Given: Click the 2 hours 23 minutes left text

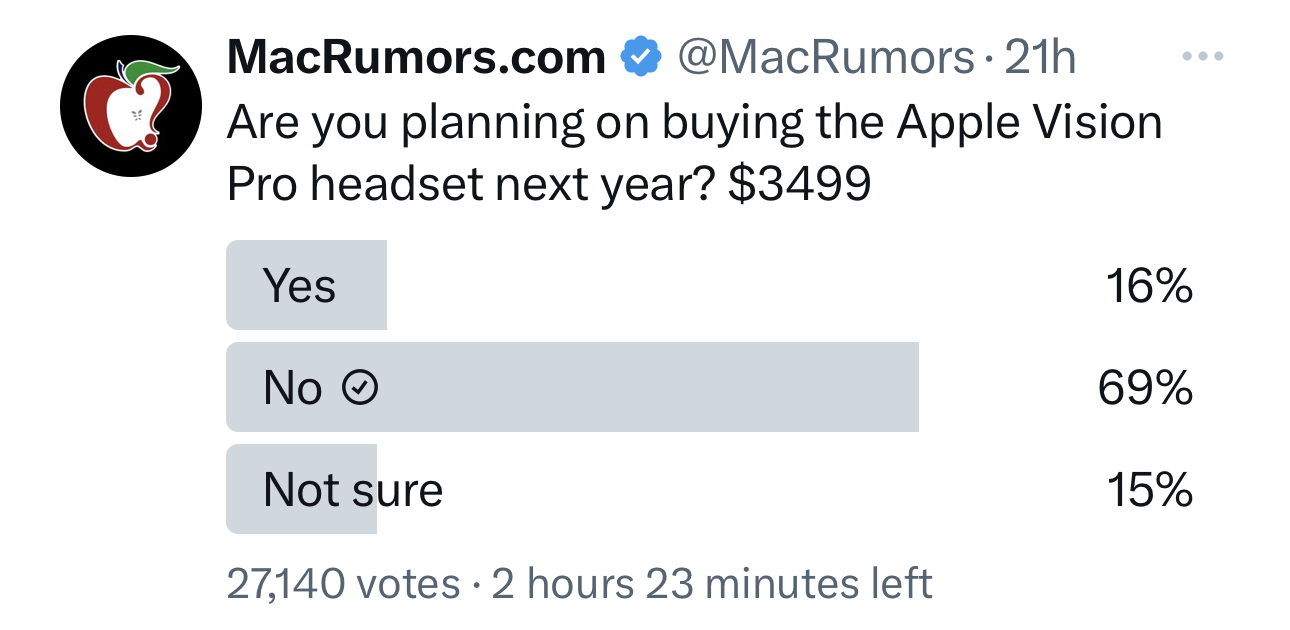Looking at the screenshot, I should [712, 583].
